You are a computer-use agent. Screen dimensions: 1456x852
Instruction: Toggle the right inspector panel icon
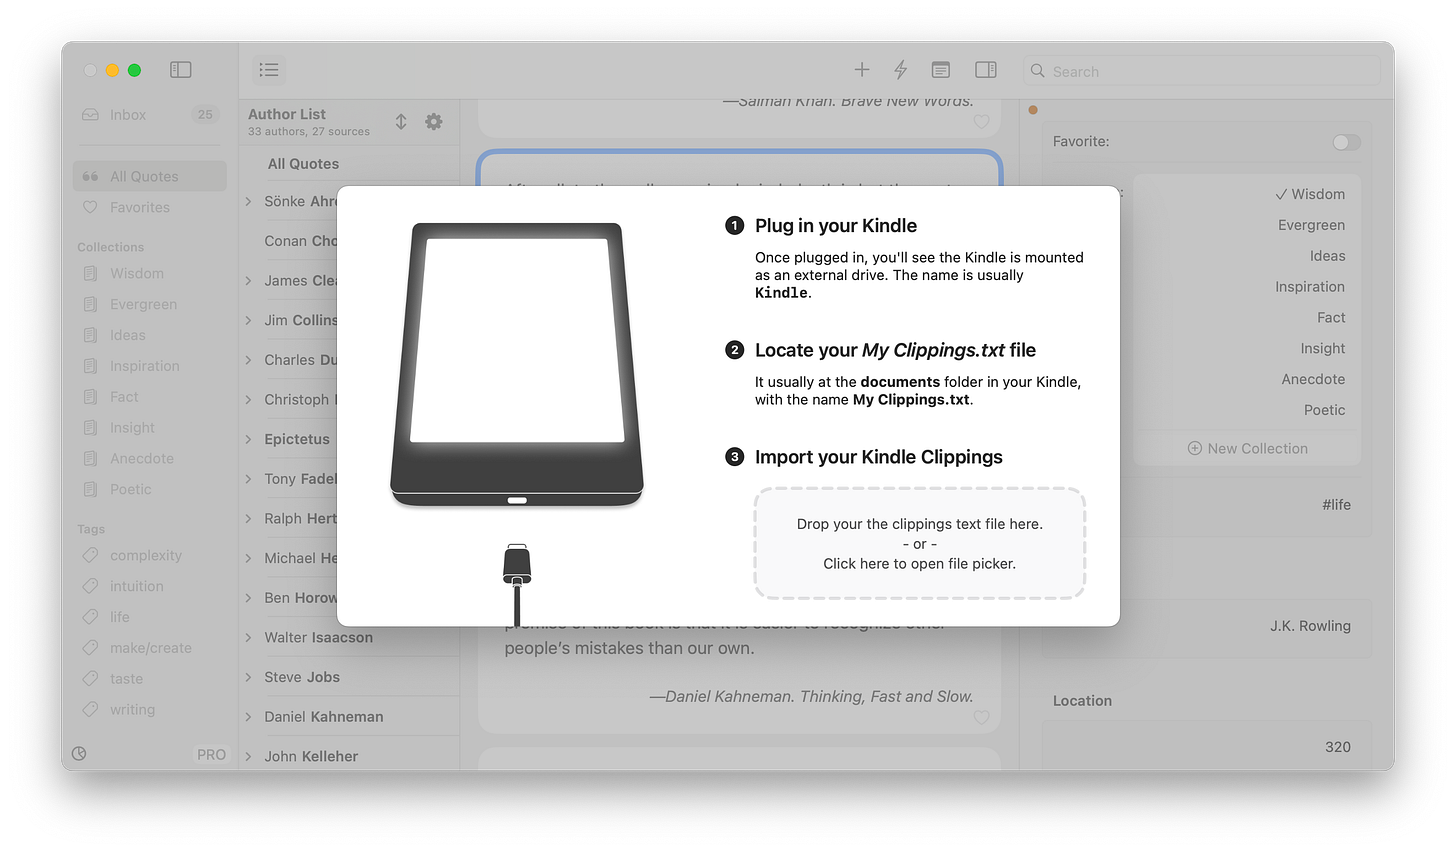coord(986,69)
